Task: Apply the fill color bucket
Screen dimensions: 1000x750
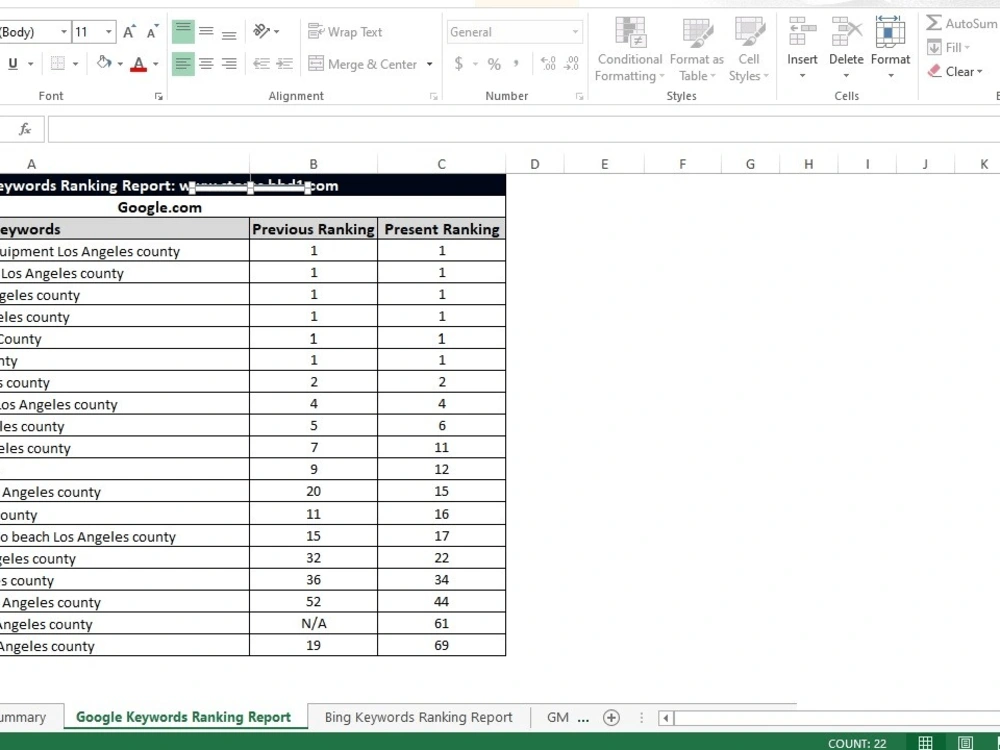Action: tap(104, 63)
